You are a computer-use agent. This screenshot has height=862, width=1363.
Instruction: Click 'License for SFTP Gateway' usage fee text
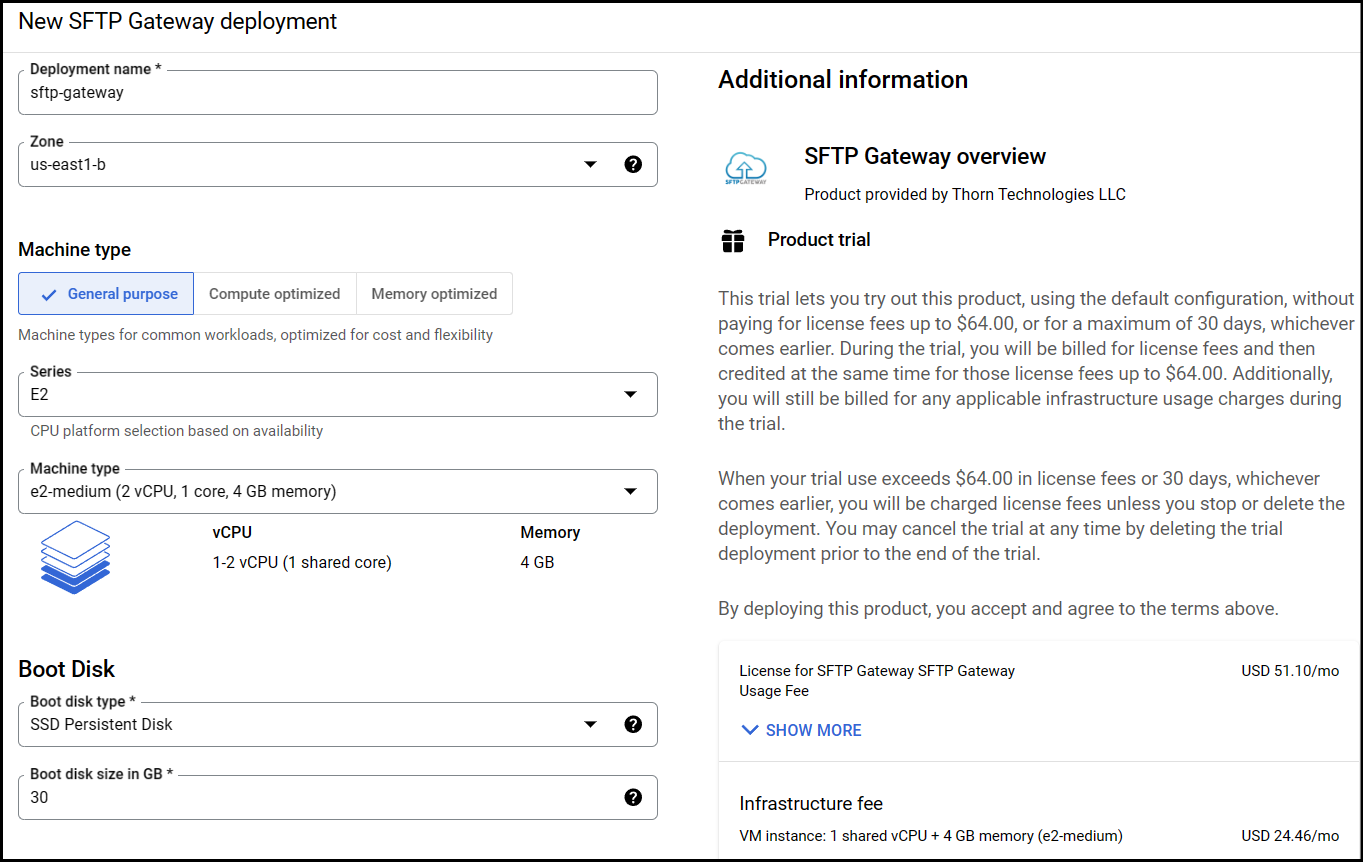click(x=877, y=681)
